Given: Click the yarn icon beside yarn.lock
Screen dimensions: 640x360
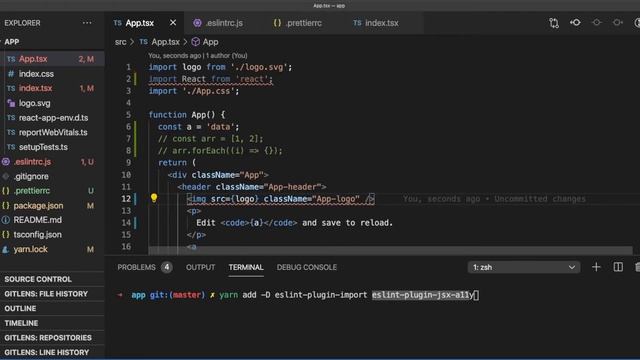Looking at the screenshot, I should pos(5,249).
